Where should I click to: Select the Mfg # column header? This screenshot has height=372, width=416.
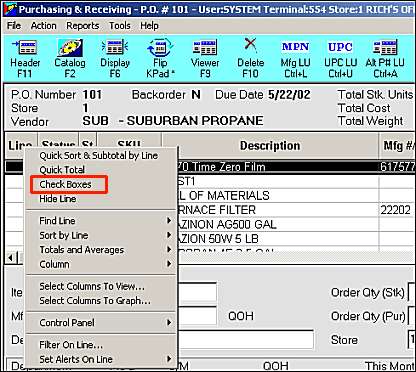(x=398, y=146)
